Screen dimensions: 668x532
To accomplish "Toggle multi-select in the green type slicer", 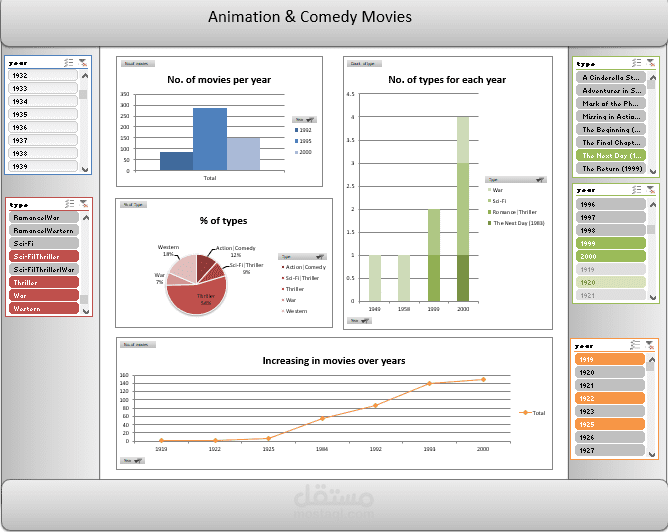I will pos(636,63).
